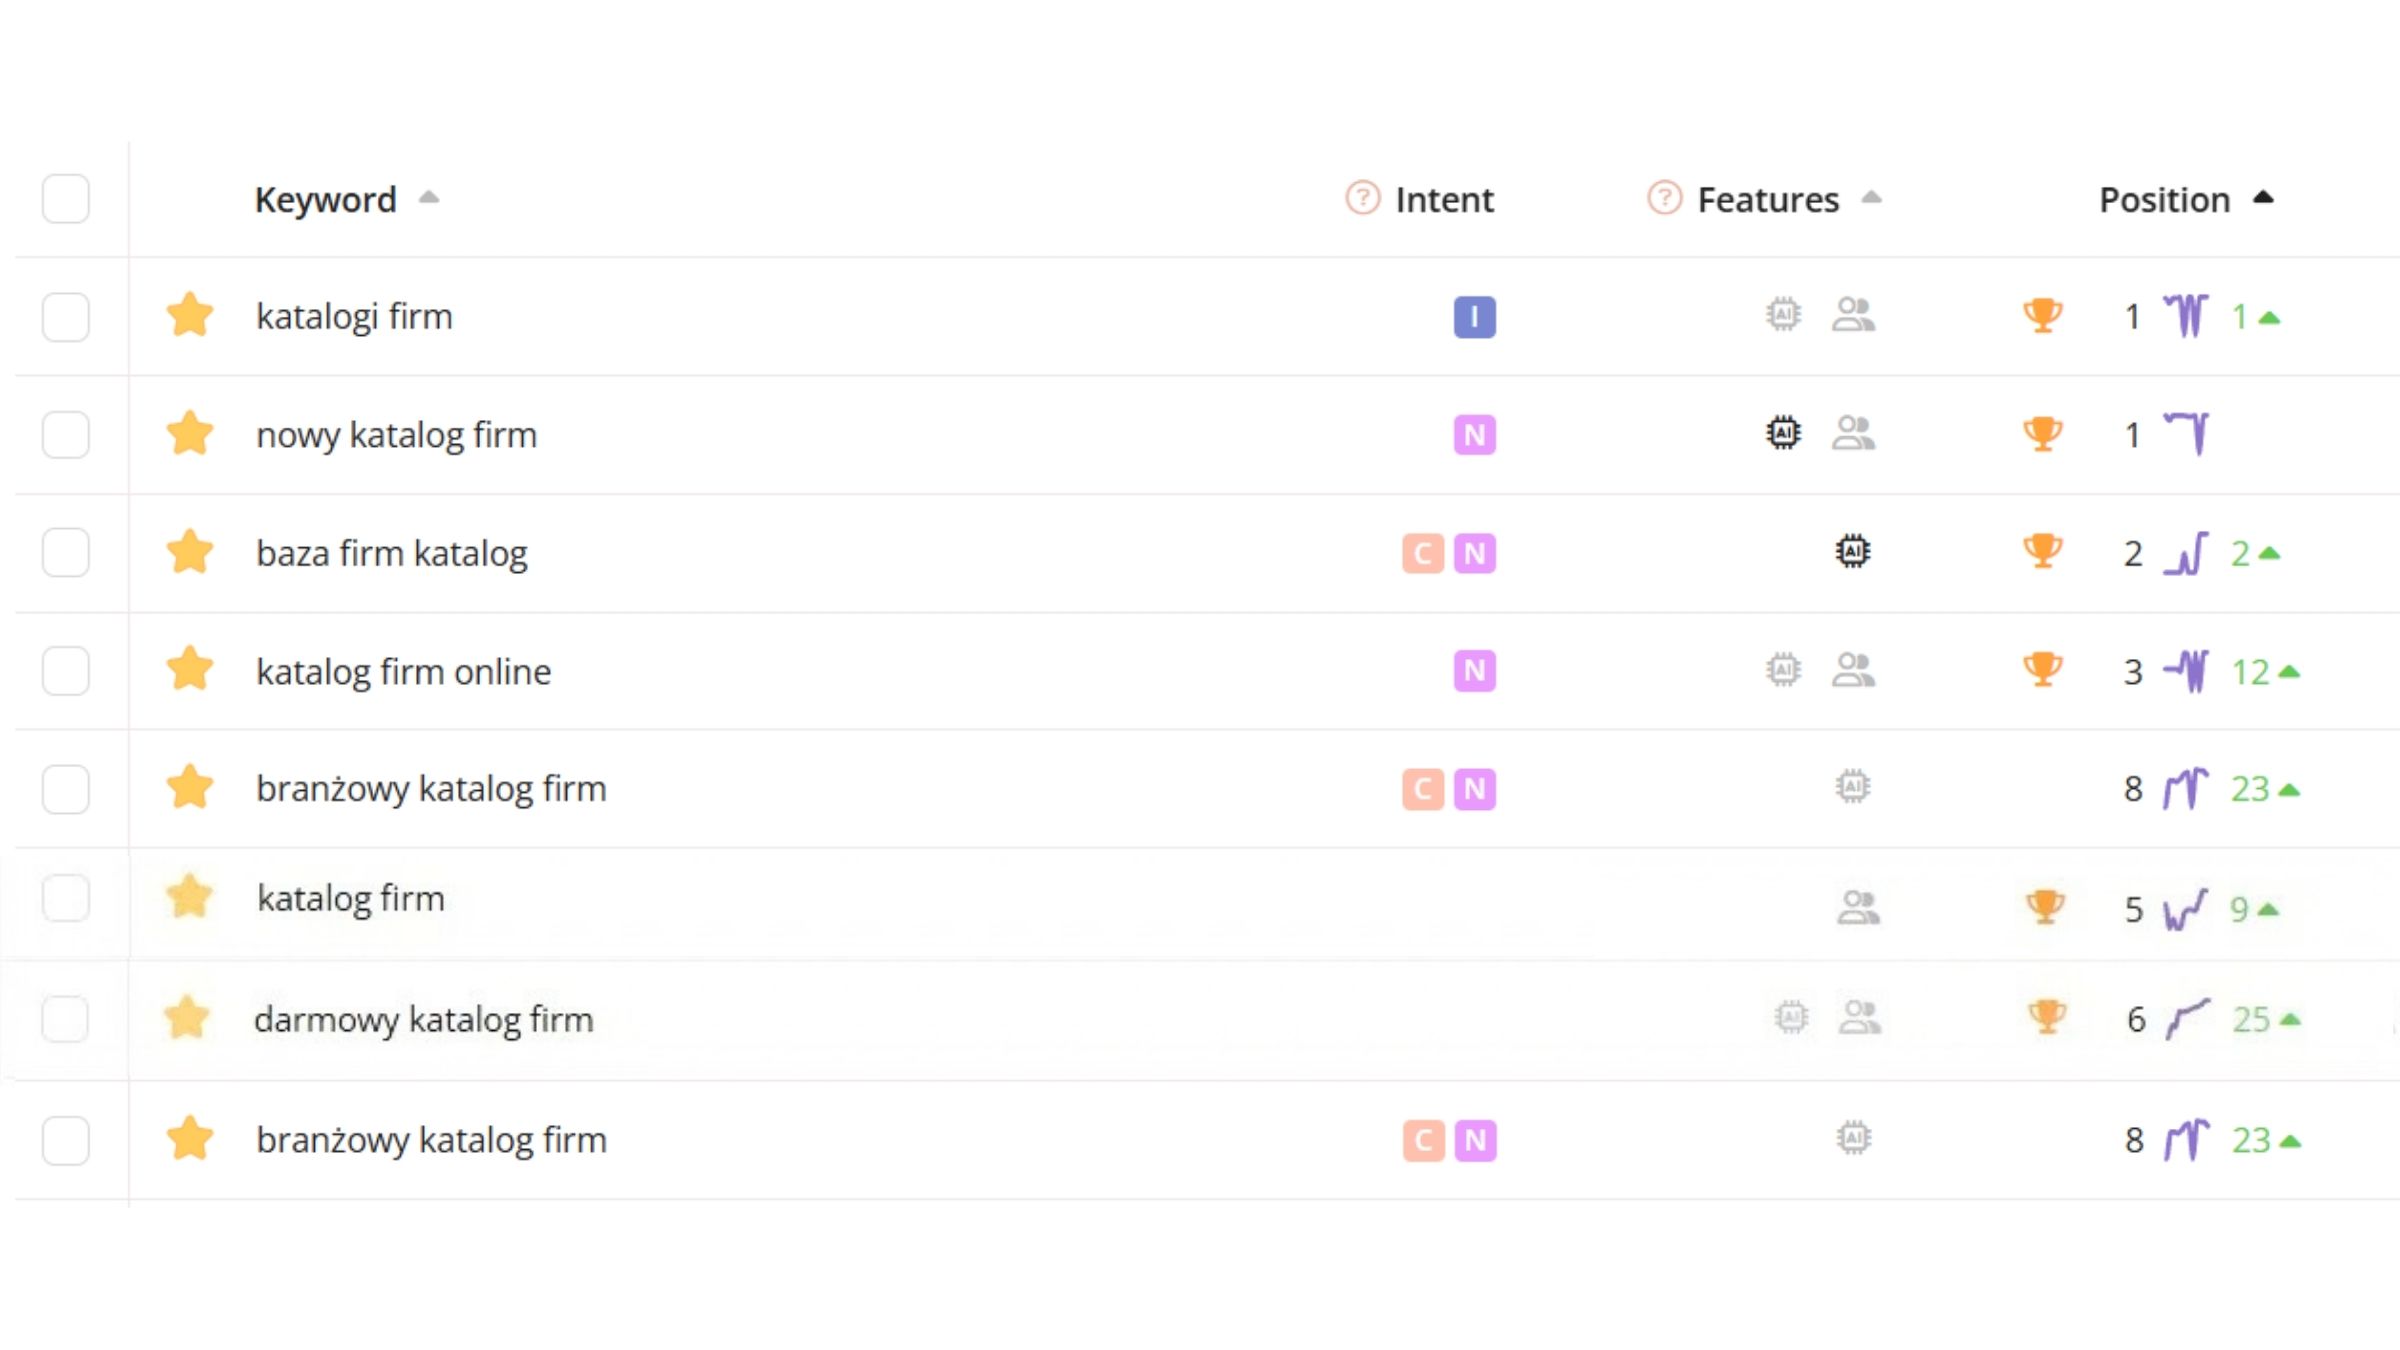The image size is (2400, 1350).
Task: Sort by the Features column arrow
Action: tap(1871, 197)
